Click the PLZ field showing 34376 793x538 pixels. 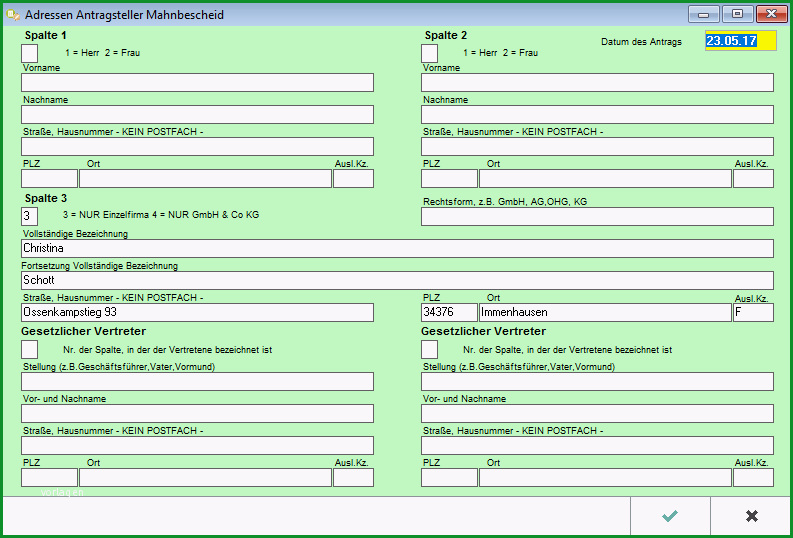click(x=449, y=312)
